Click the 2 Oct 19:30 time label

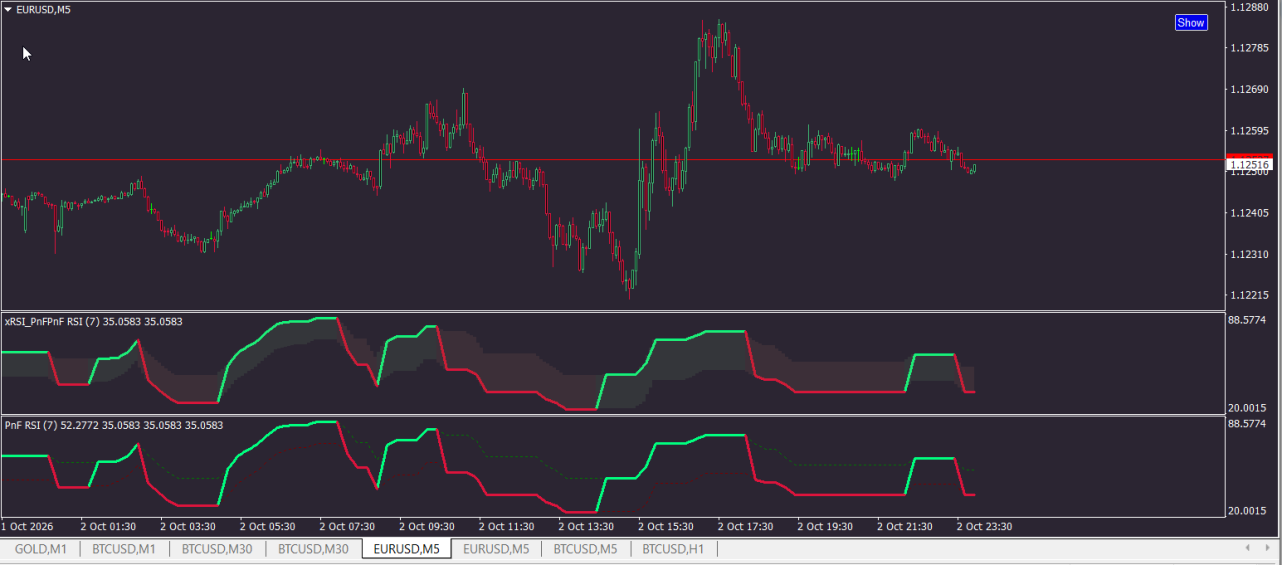click(x=825, y=526)
